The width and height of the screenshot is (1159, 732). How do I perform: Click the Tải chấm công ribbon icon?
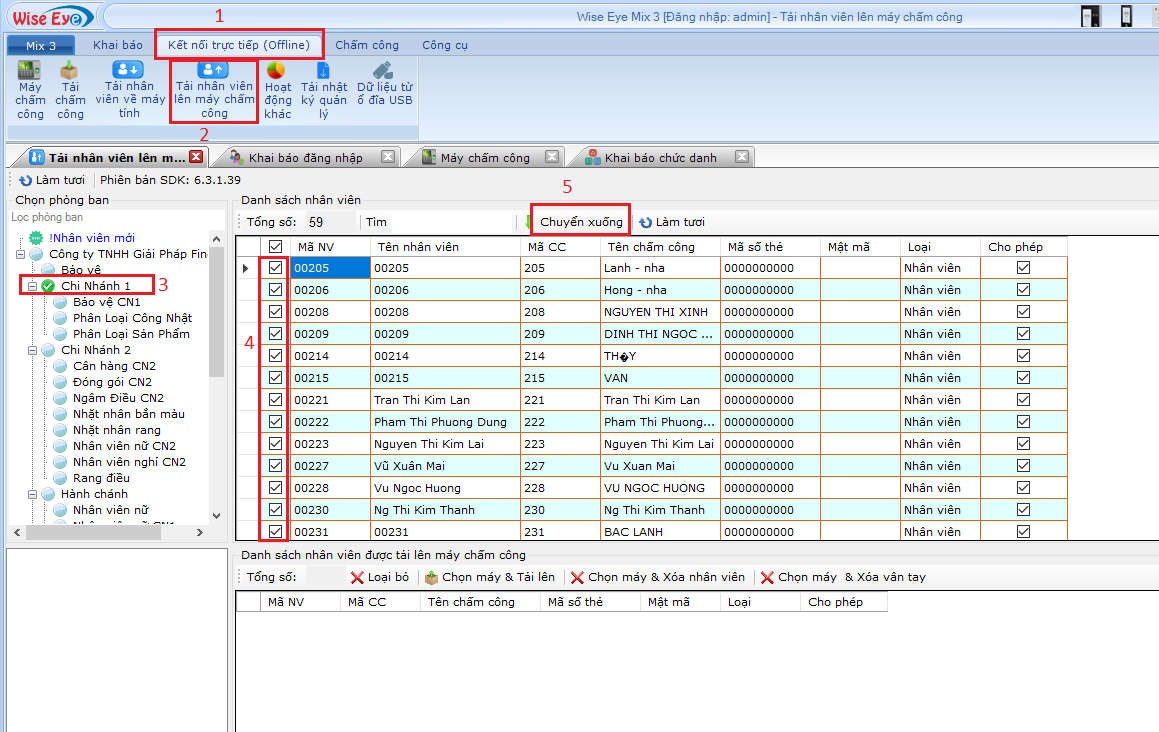[x=70, y=72]
